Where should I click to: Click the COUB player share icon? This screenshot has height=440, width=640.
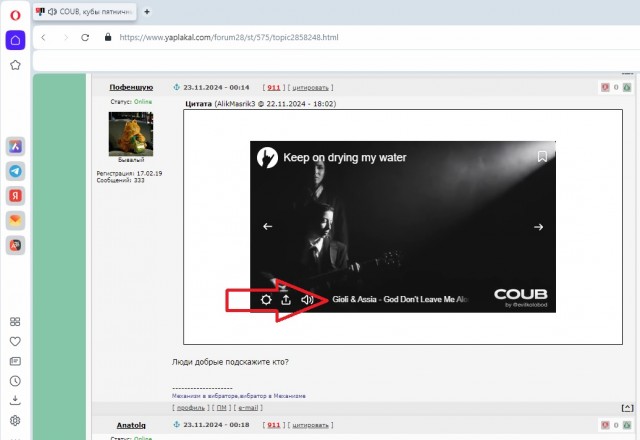(286, 300)
